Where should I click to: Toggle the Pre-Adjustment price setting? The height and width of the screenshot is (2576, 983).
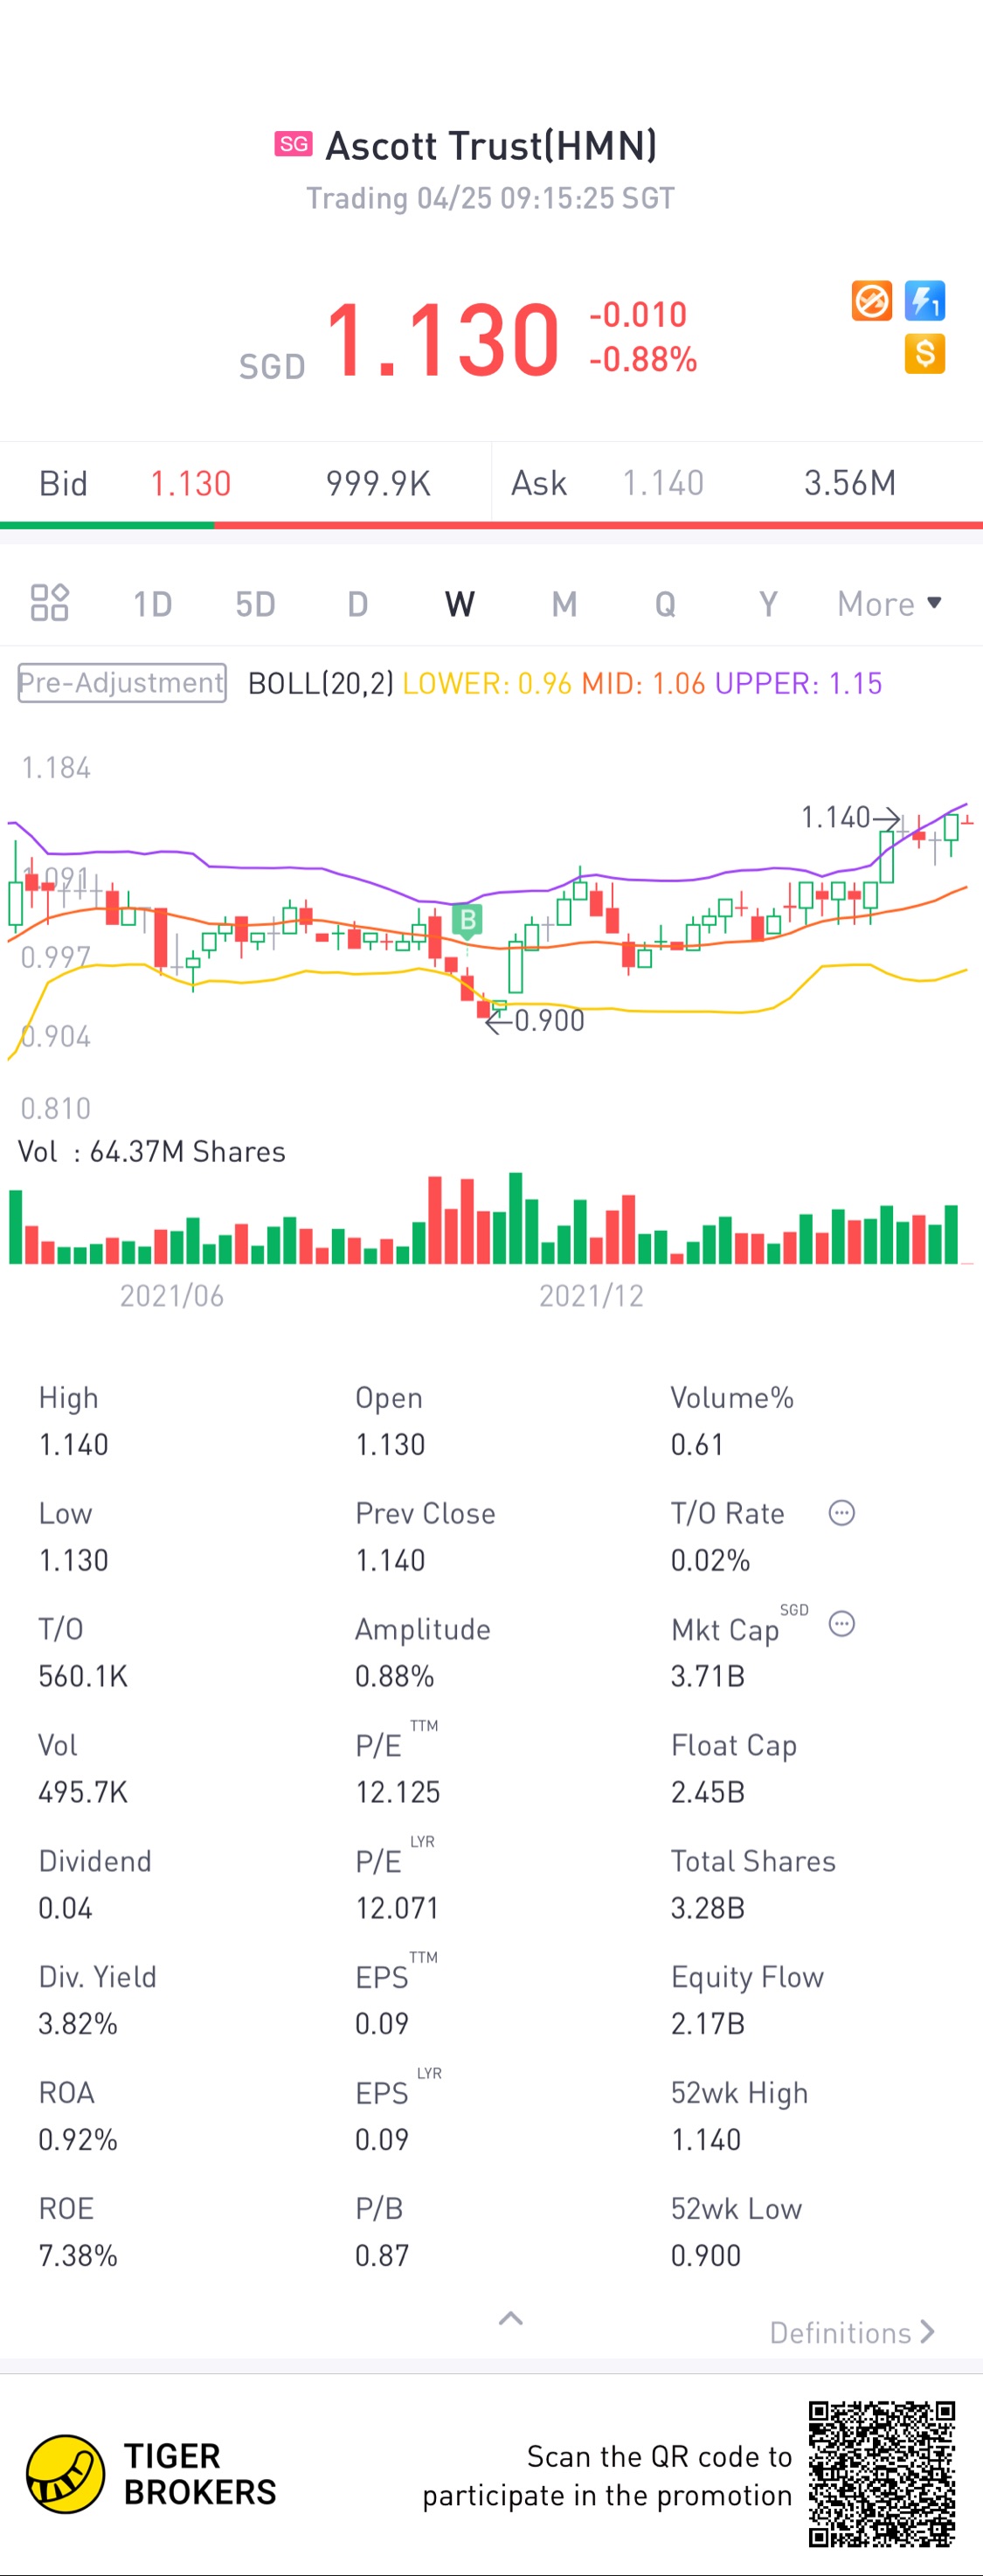[x=122, y=683]
